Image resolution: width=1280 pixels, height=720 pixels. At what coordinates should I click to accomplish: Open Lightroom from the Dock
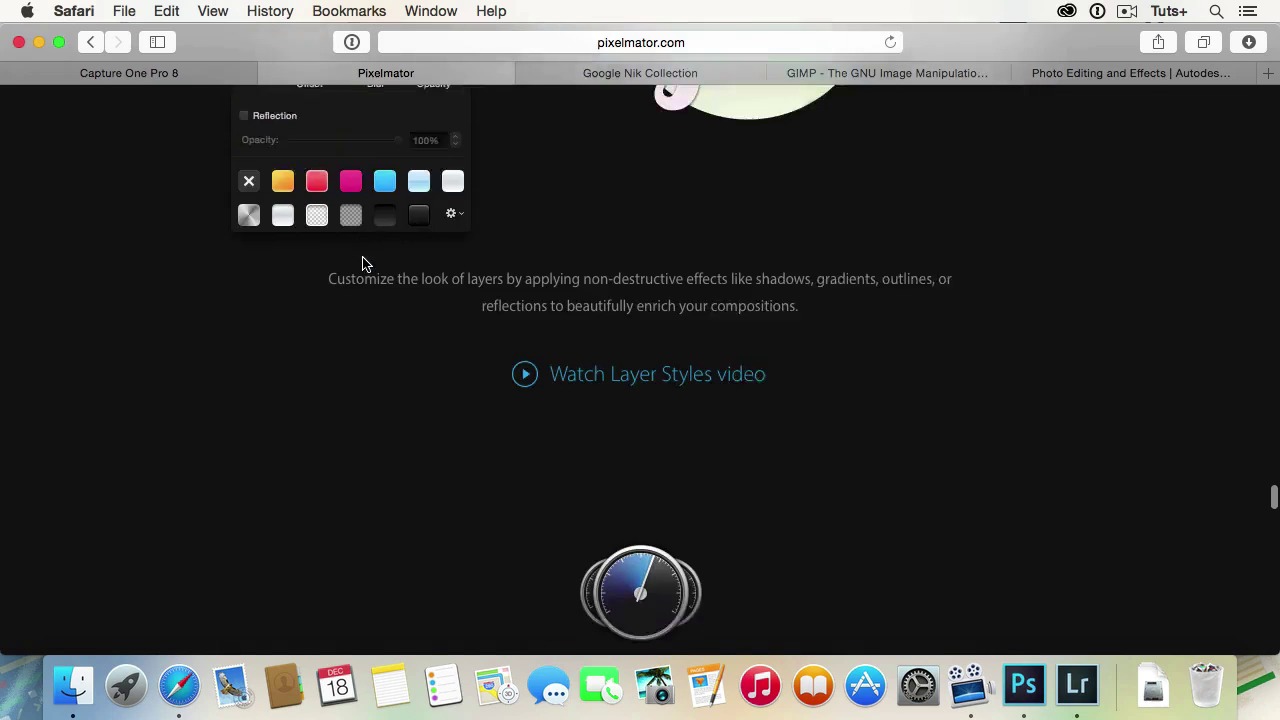click(x=1077, y=686)
